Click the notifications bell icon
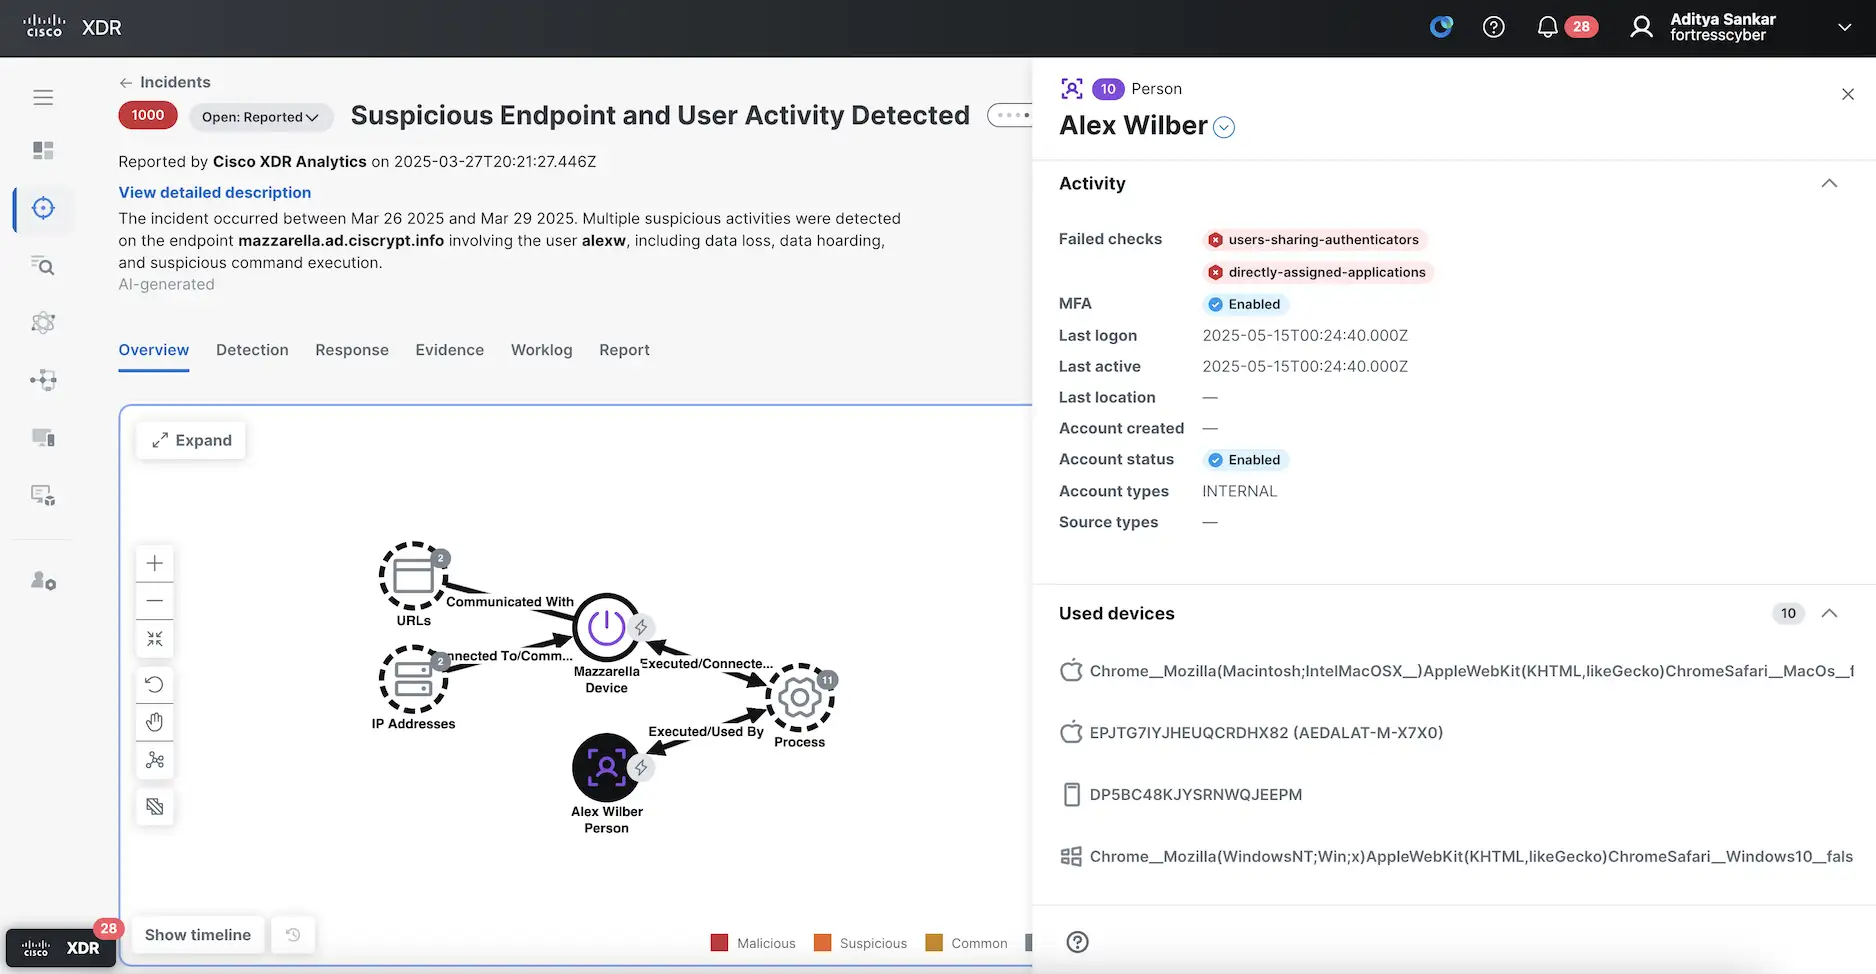Screen dimensions: 1876x974 click(x=1546, y=27)
